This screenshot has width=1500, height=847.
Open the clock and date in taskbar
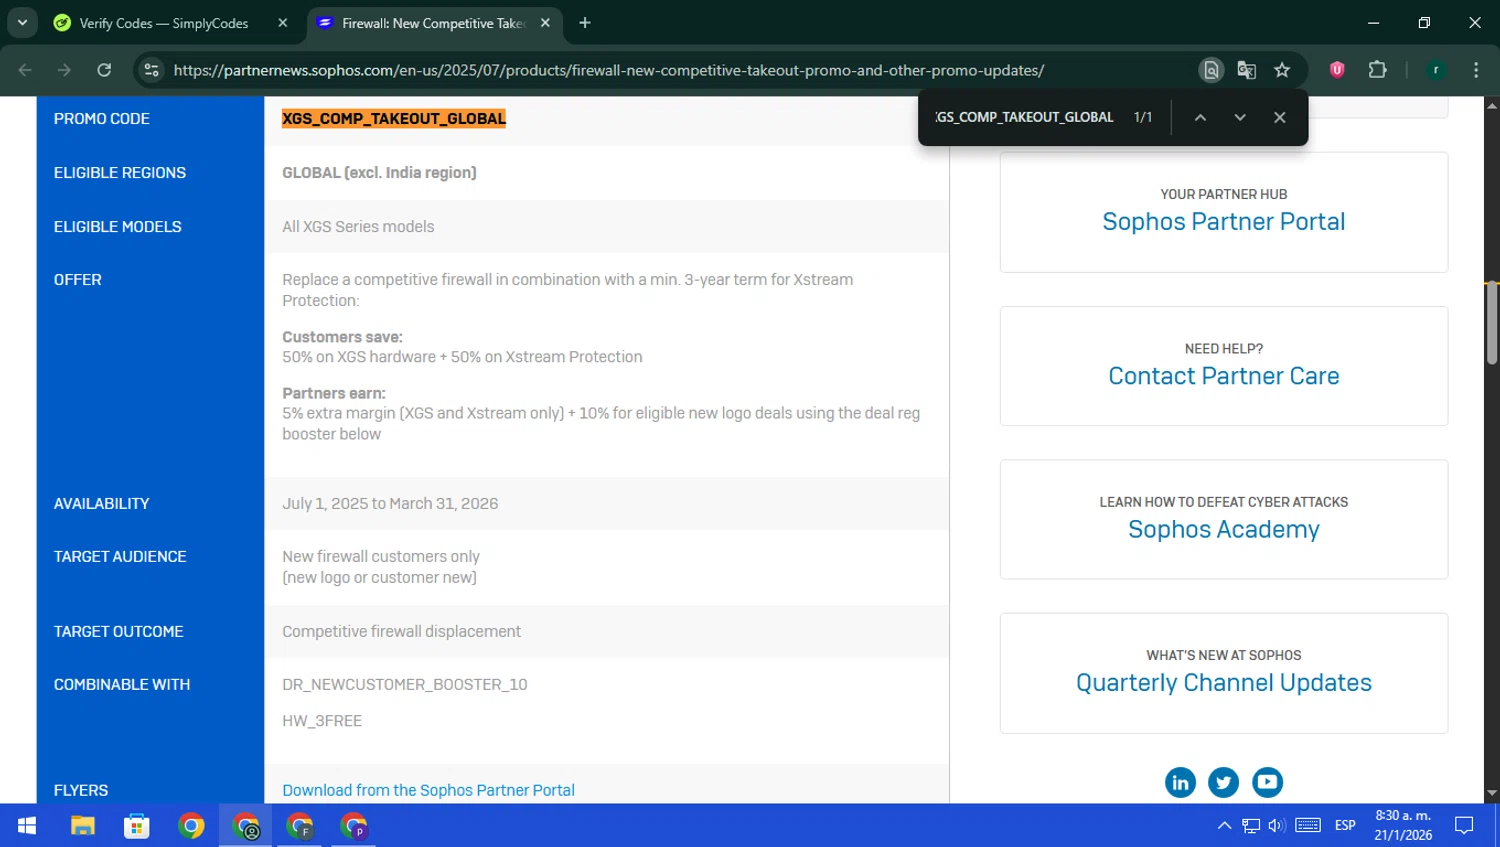[x=1403, y=826]
